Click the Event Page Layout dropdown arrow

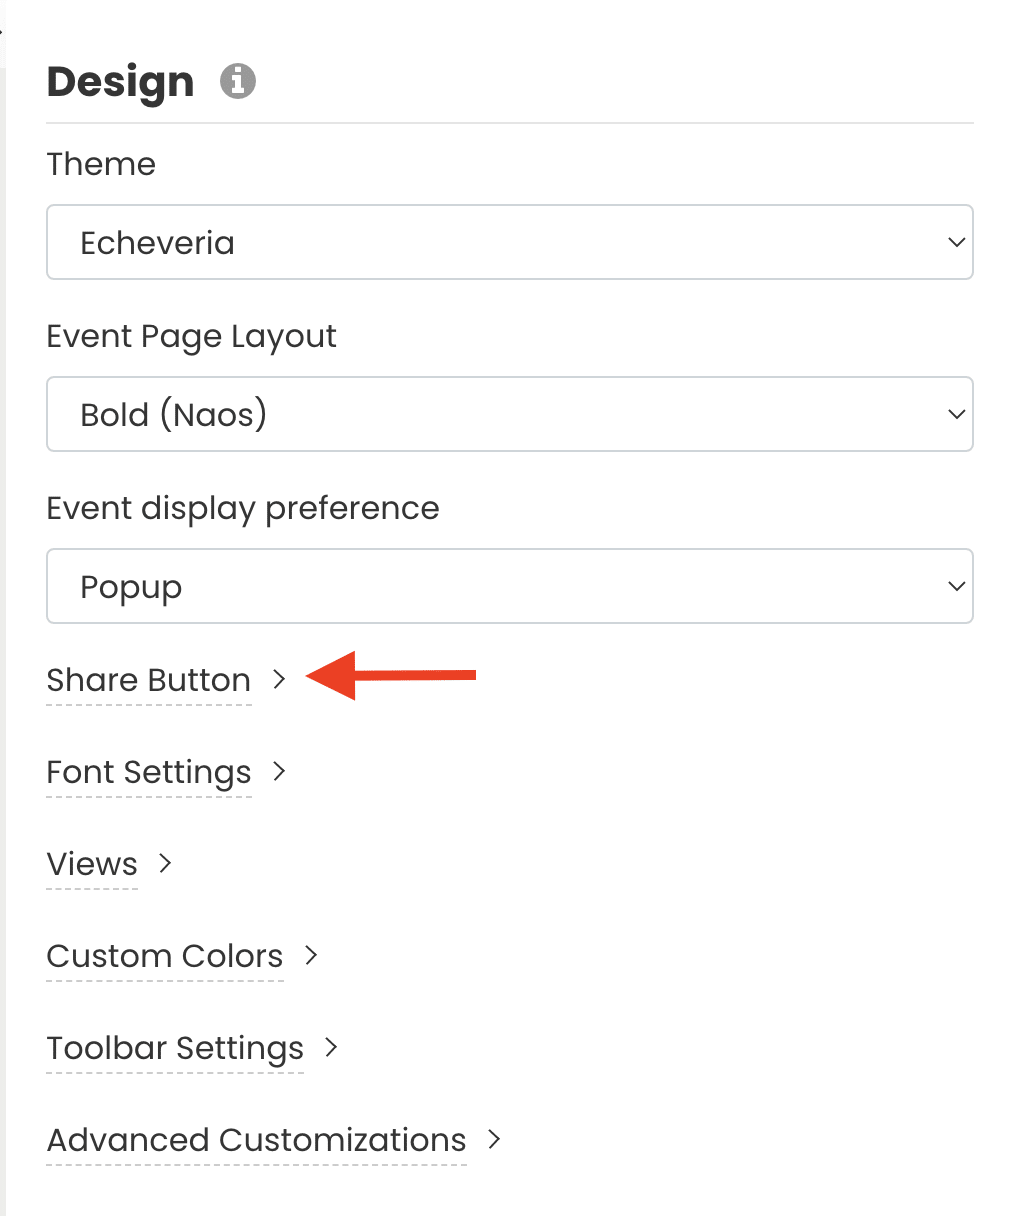pos(955,414)
